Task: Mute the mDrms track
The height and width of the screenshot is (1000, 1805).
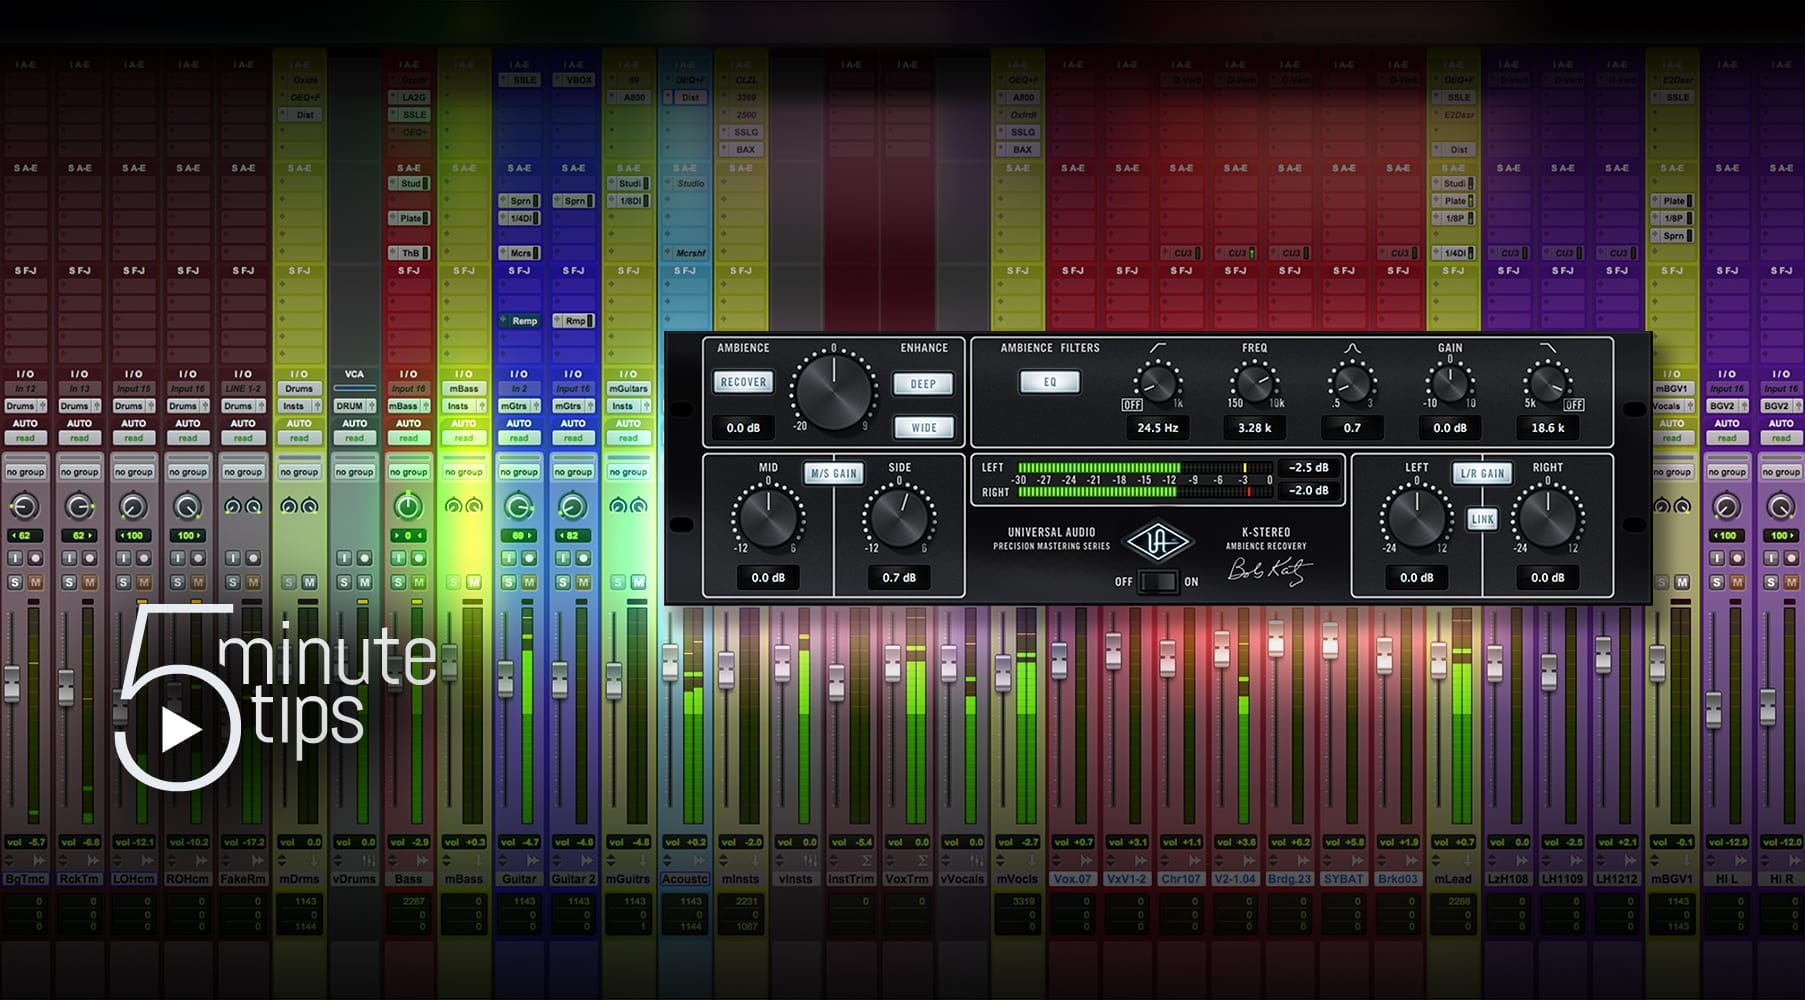Action: (x=309, y=582)
